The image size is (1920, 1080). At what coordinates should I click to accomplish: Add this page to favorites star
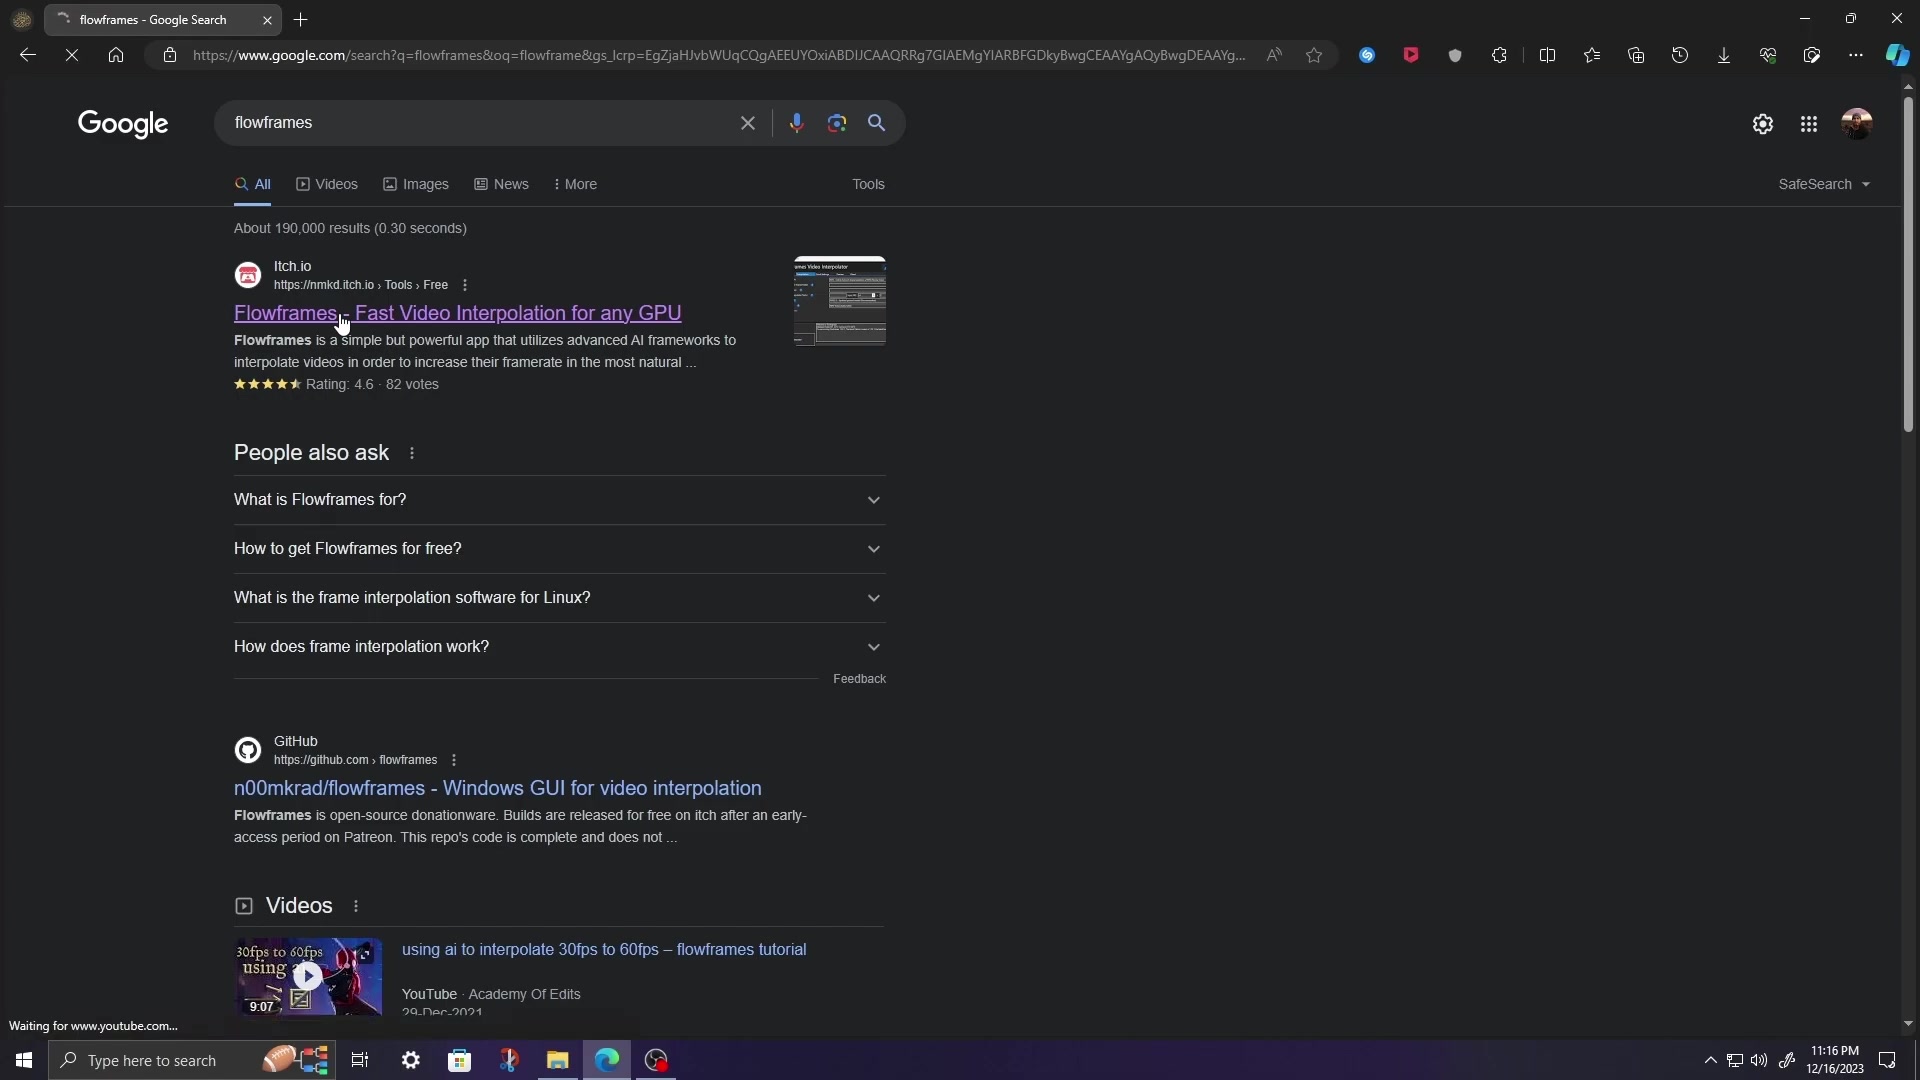point(1314,55)
